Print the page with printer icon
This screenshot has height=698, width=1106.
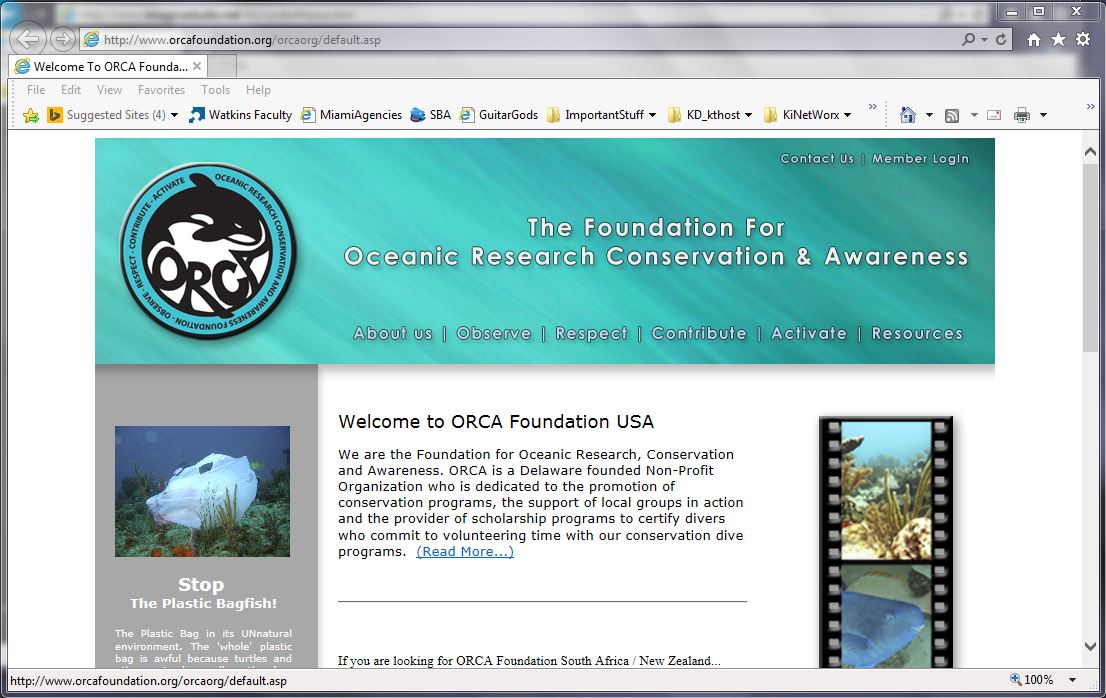(1021, 115)
